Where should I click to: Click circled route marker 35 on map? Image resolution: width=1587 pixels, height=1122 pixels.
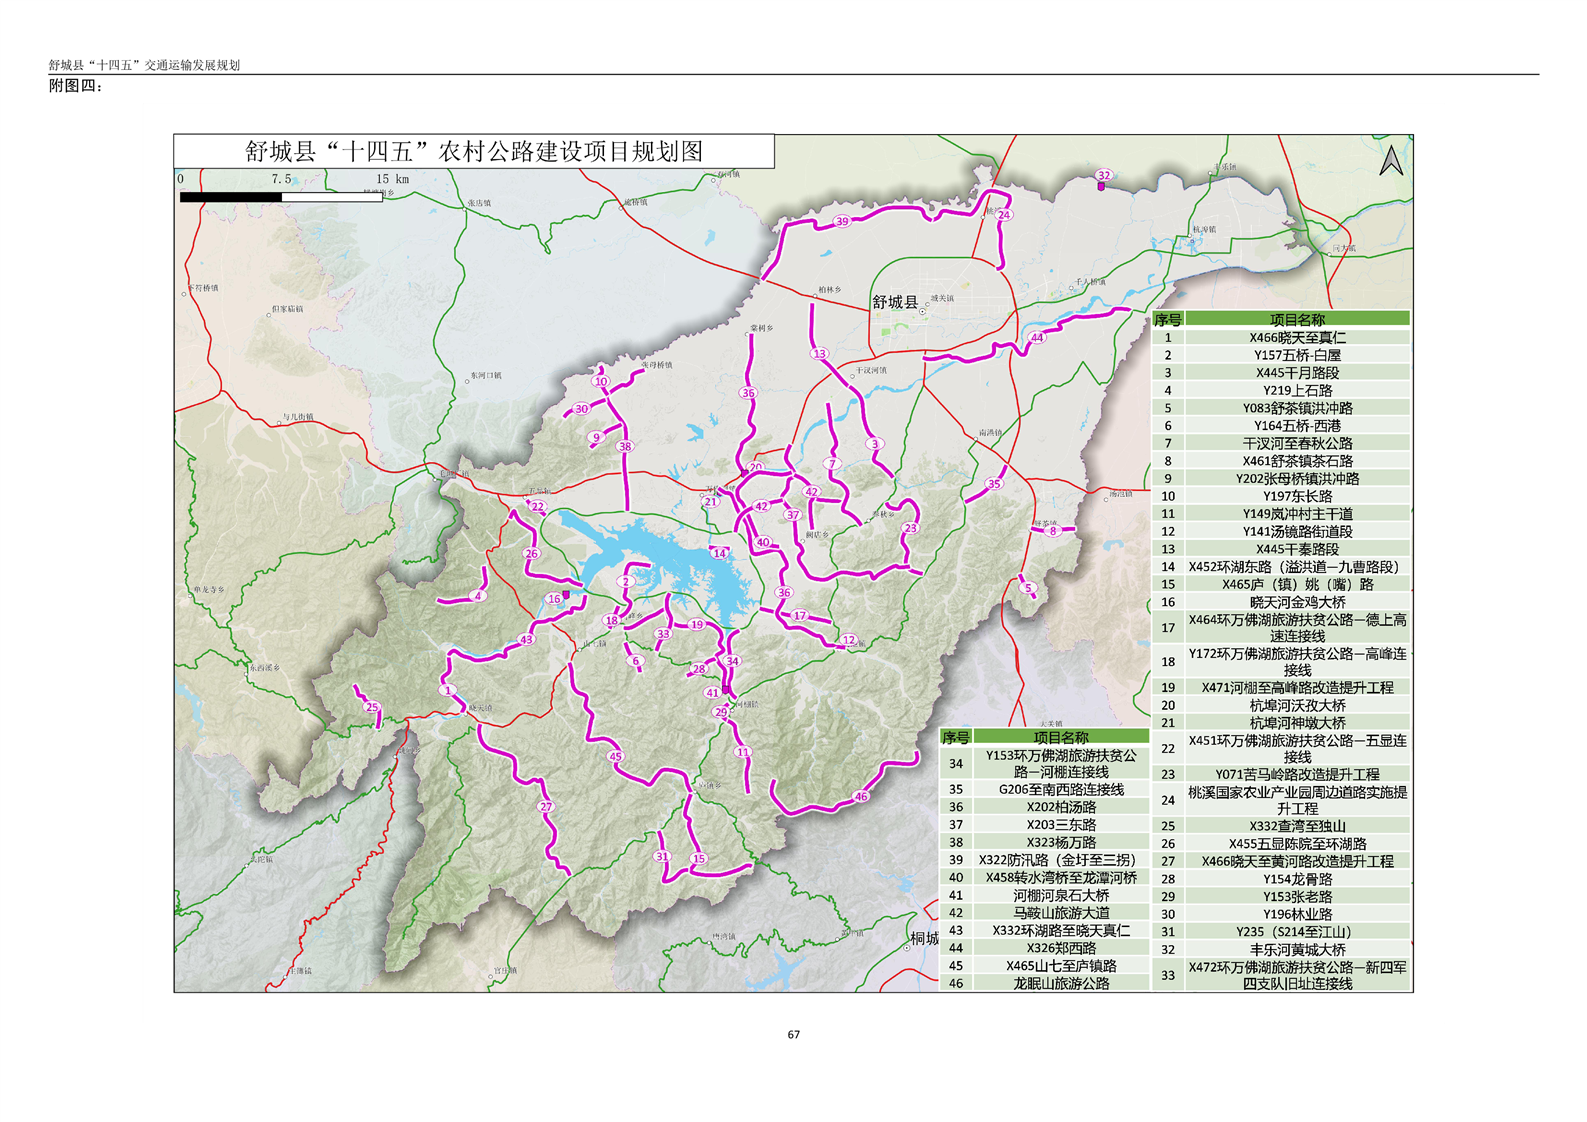coord(993,484)
